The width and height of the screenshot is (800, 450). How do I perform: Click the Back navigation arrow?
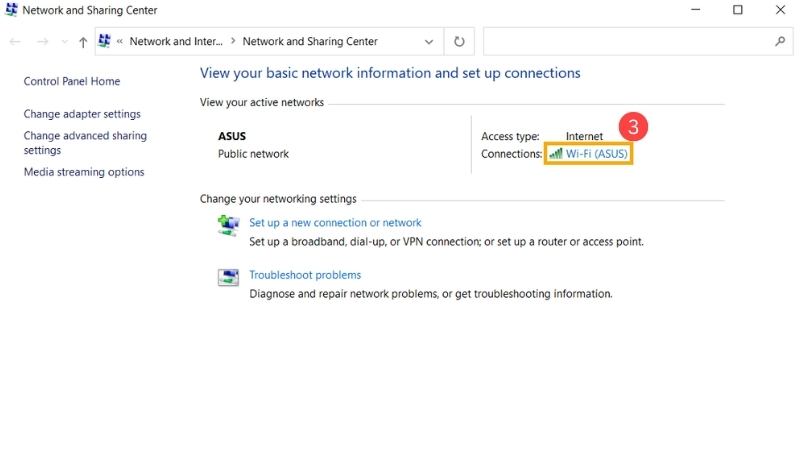[15, 42]
